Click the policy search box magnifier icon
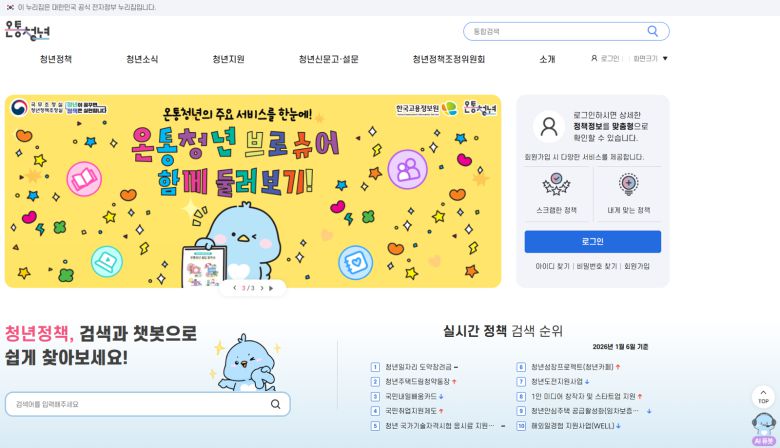The width and height of the screenshot is (780, 448). 275,404
